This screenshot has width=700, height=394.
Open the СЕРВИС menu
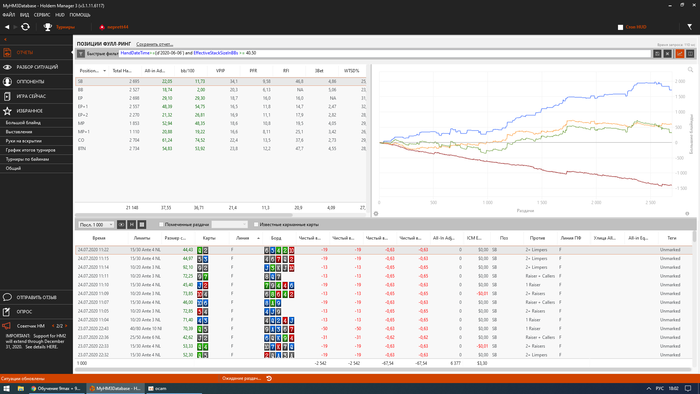click(42, 15)
